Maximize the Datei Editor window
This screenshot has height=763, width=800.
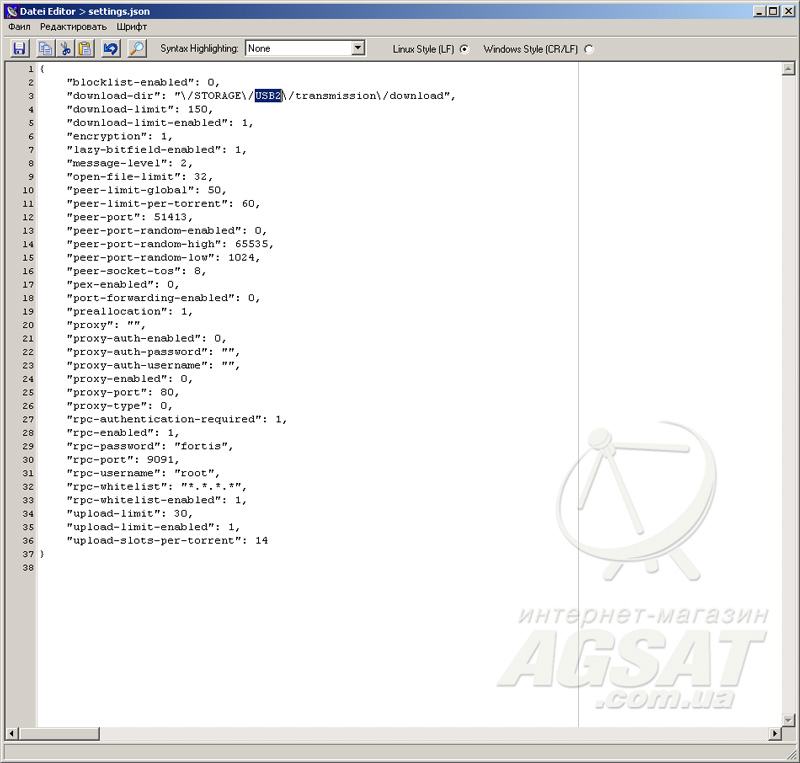coord(773,11)
